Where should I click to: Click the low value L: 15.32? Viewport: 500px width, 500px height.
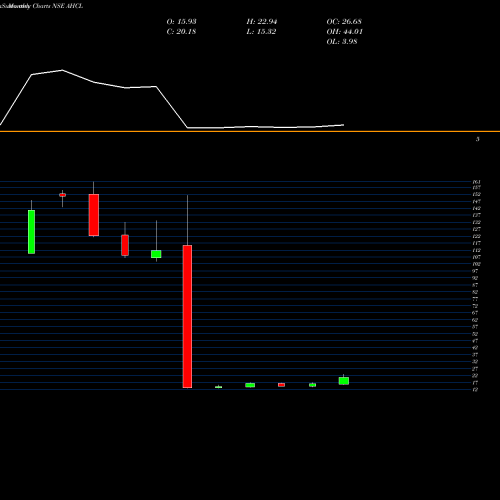click(x=261, y=32)
